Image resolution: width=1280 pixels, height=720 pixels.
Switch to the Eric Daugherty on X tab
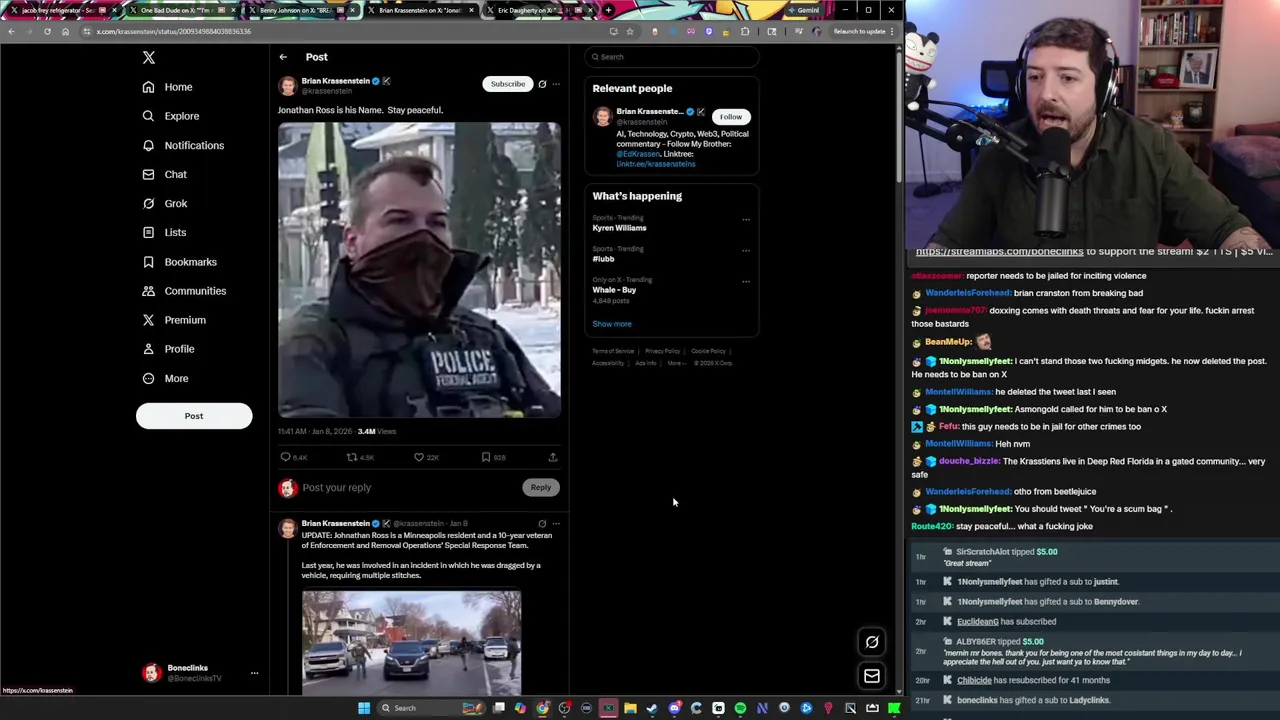click(538, 10)
